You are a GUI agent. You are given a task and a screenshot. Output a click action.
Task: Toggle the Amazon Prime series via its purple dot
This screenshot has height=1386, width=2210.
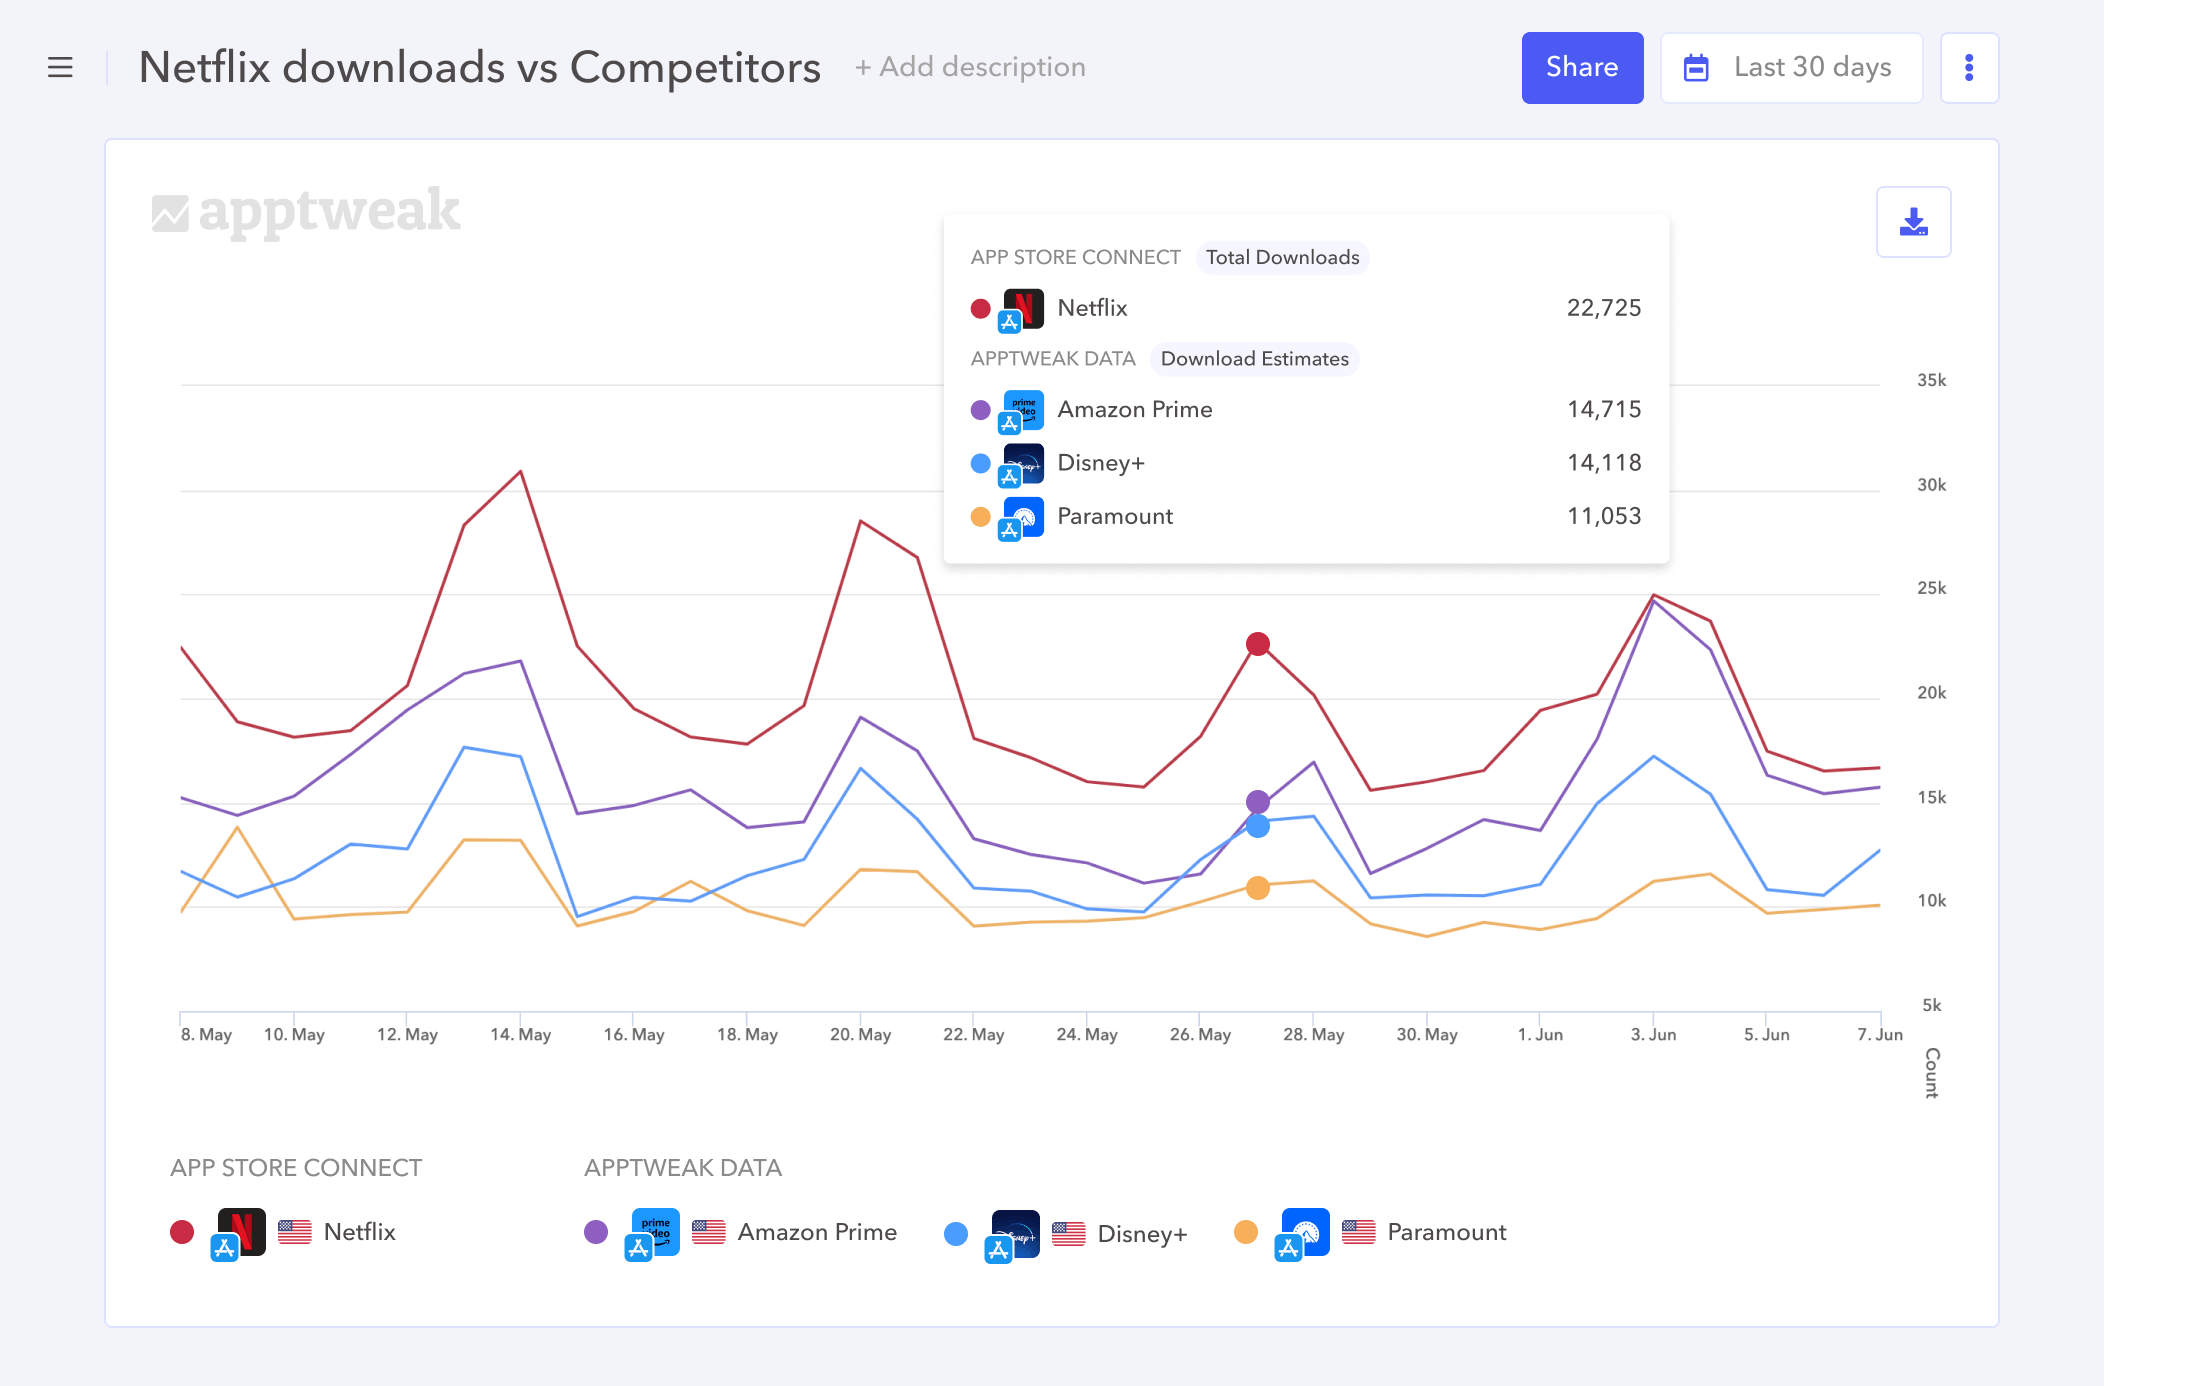click(596, 1232)
